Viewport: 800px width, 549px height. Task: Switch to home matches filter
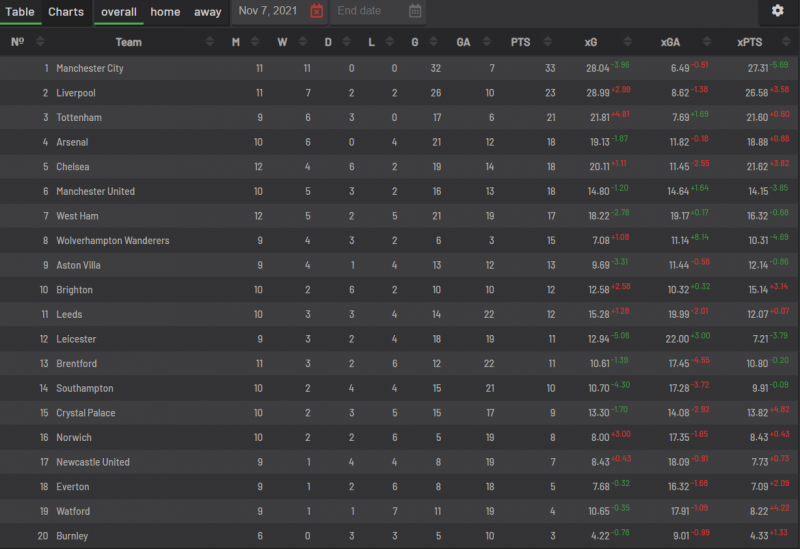pos(165,12)
